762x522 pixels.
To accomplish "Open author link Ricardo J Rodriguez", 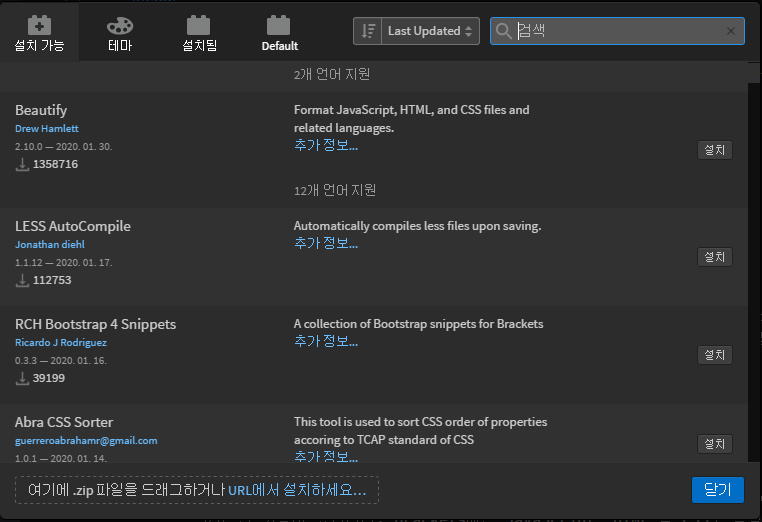I will [61, 343].
